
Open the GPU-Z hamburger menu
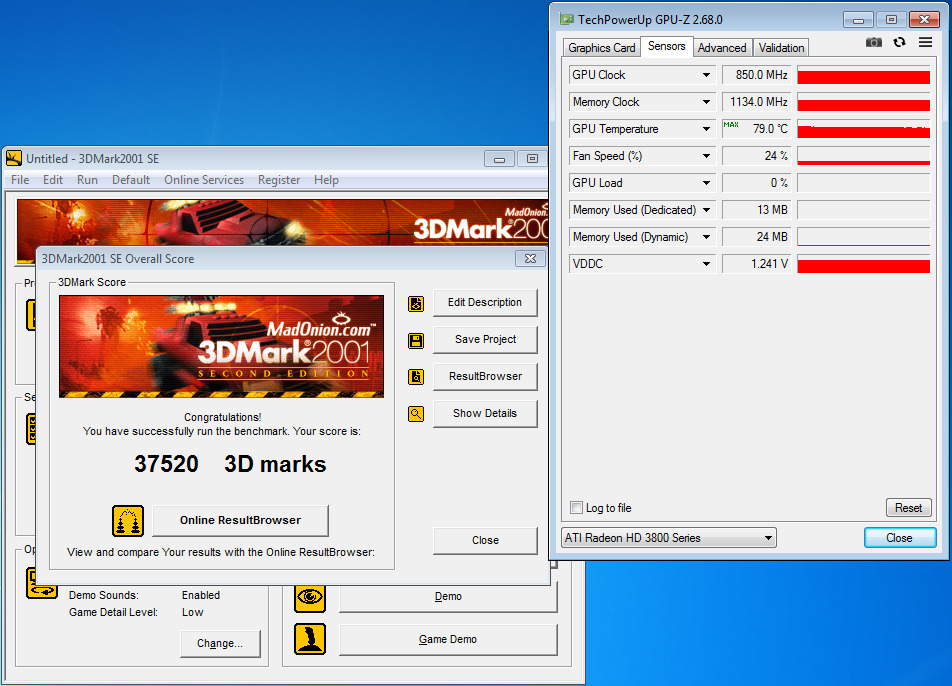point(925,42)
